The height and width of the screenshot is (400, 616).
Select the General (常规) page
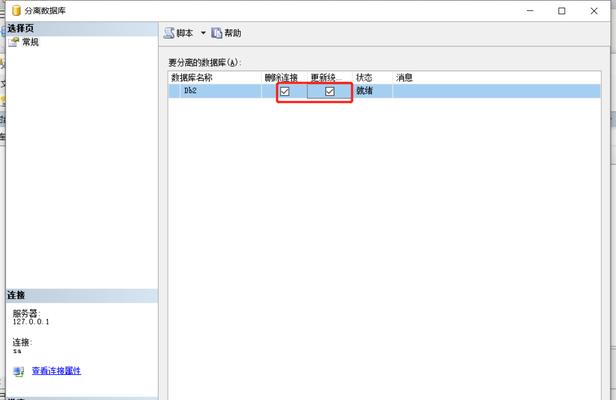tap(30, 42)
